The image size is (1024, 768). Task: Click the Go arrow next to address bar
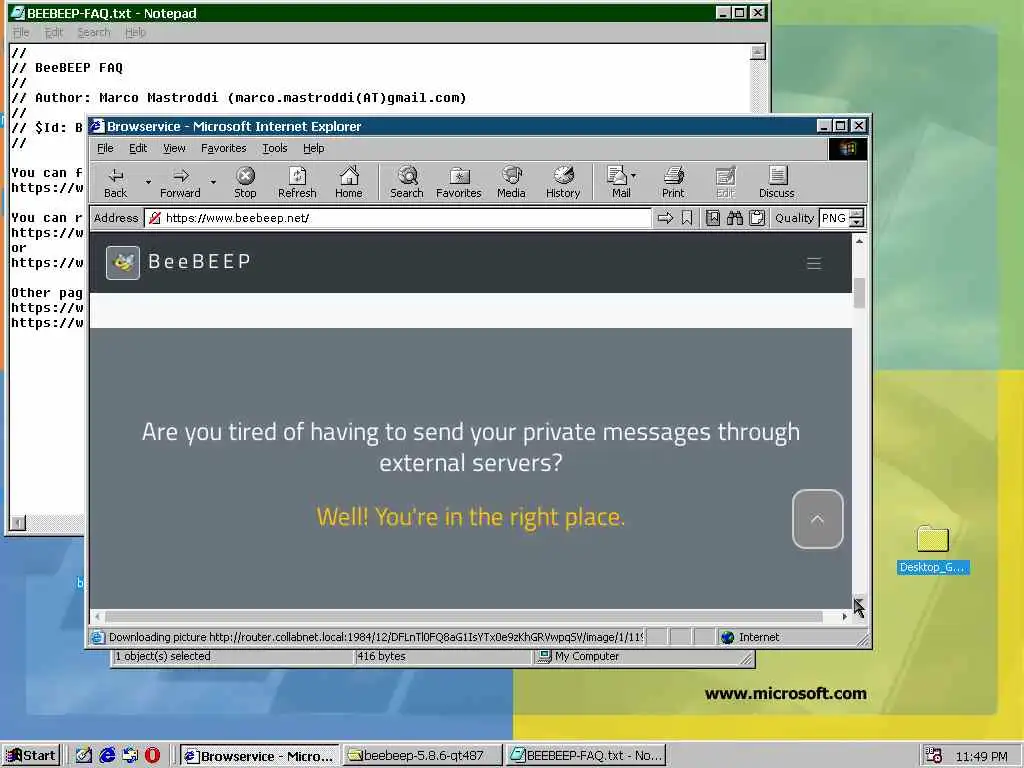click(x=665, y=218)
